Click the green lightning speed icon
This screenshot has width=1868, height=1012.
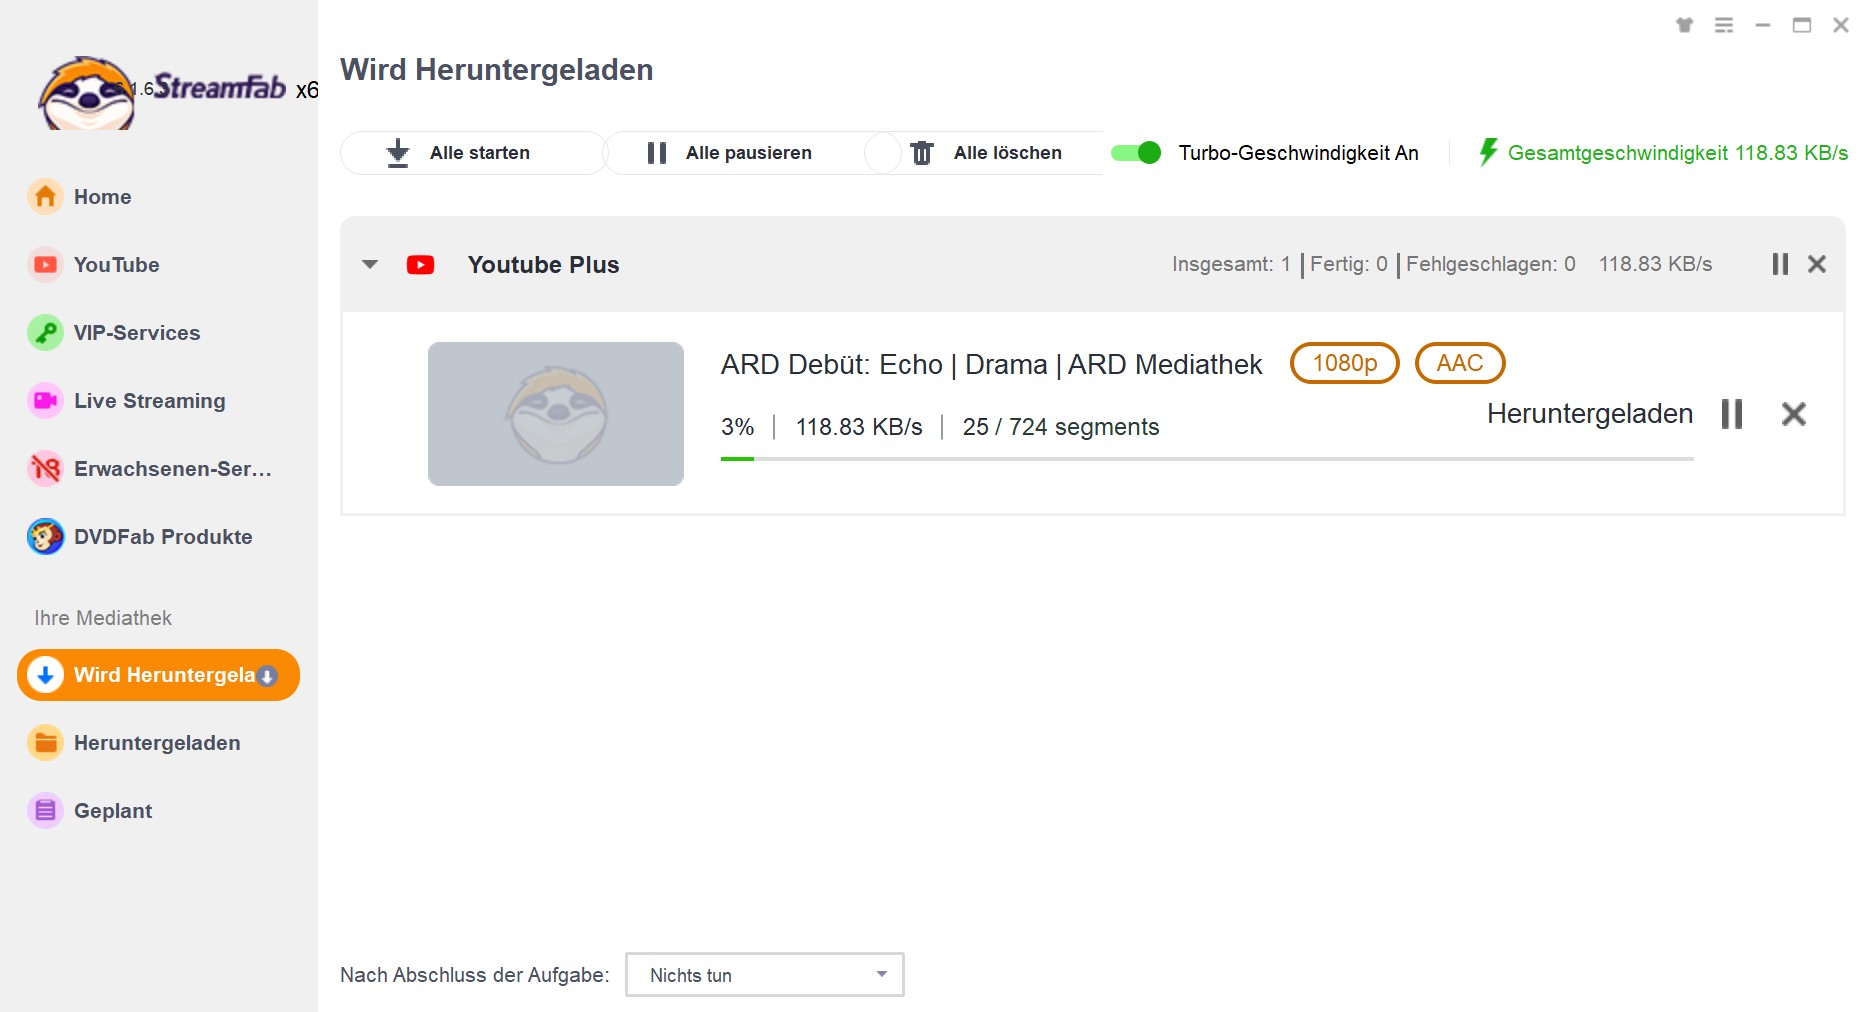coord(1488,152)
